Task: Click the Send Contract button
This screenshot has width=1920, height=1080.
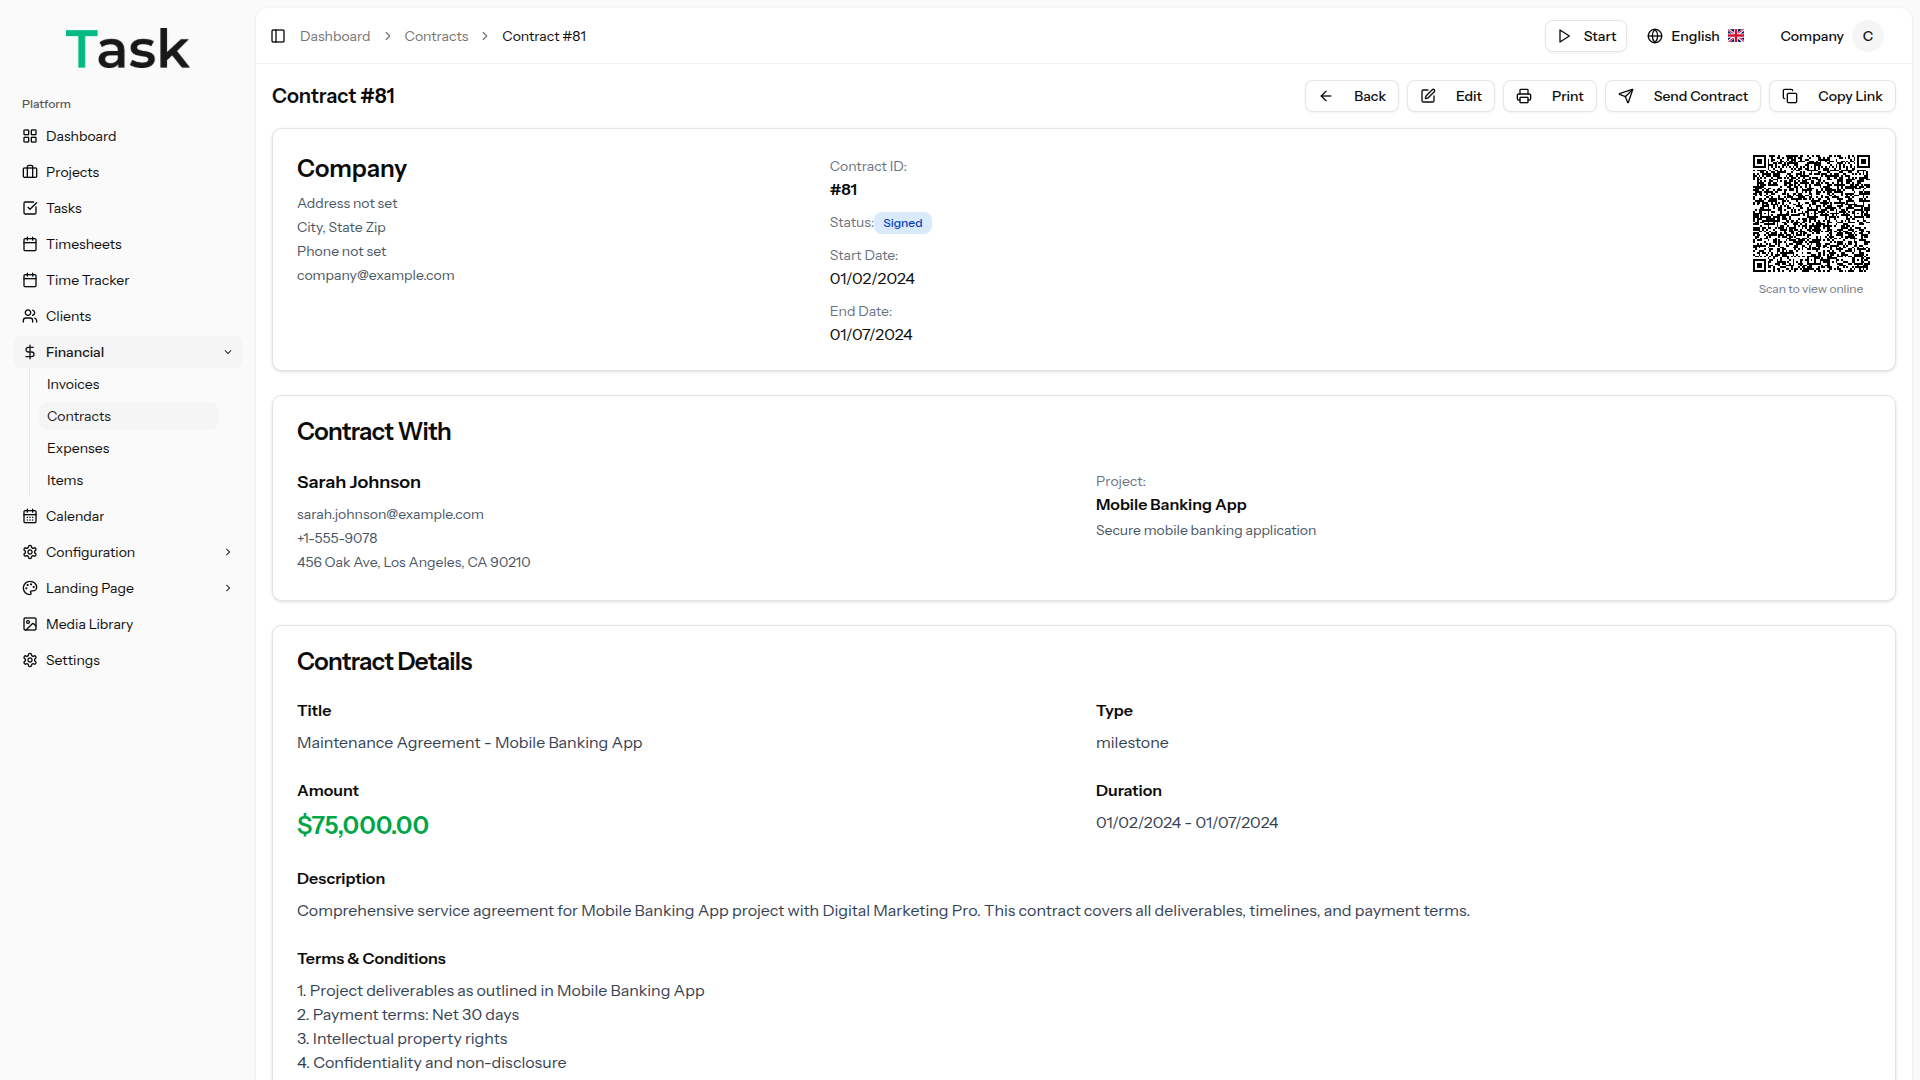Action: click(x=1682, y=96)
